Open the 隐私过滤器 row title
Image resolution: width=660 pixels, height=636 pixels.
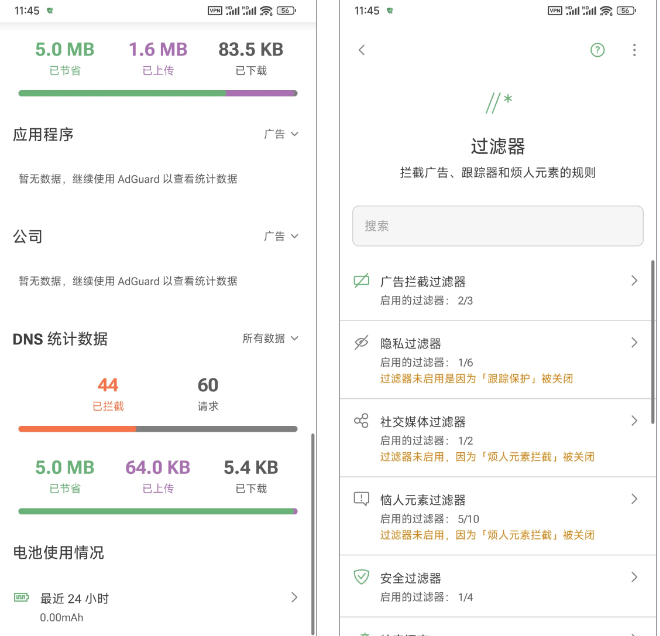click(410, 343)
